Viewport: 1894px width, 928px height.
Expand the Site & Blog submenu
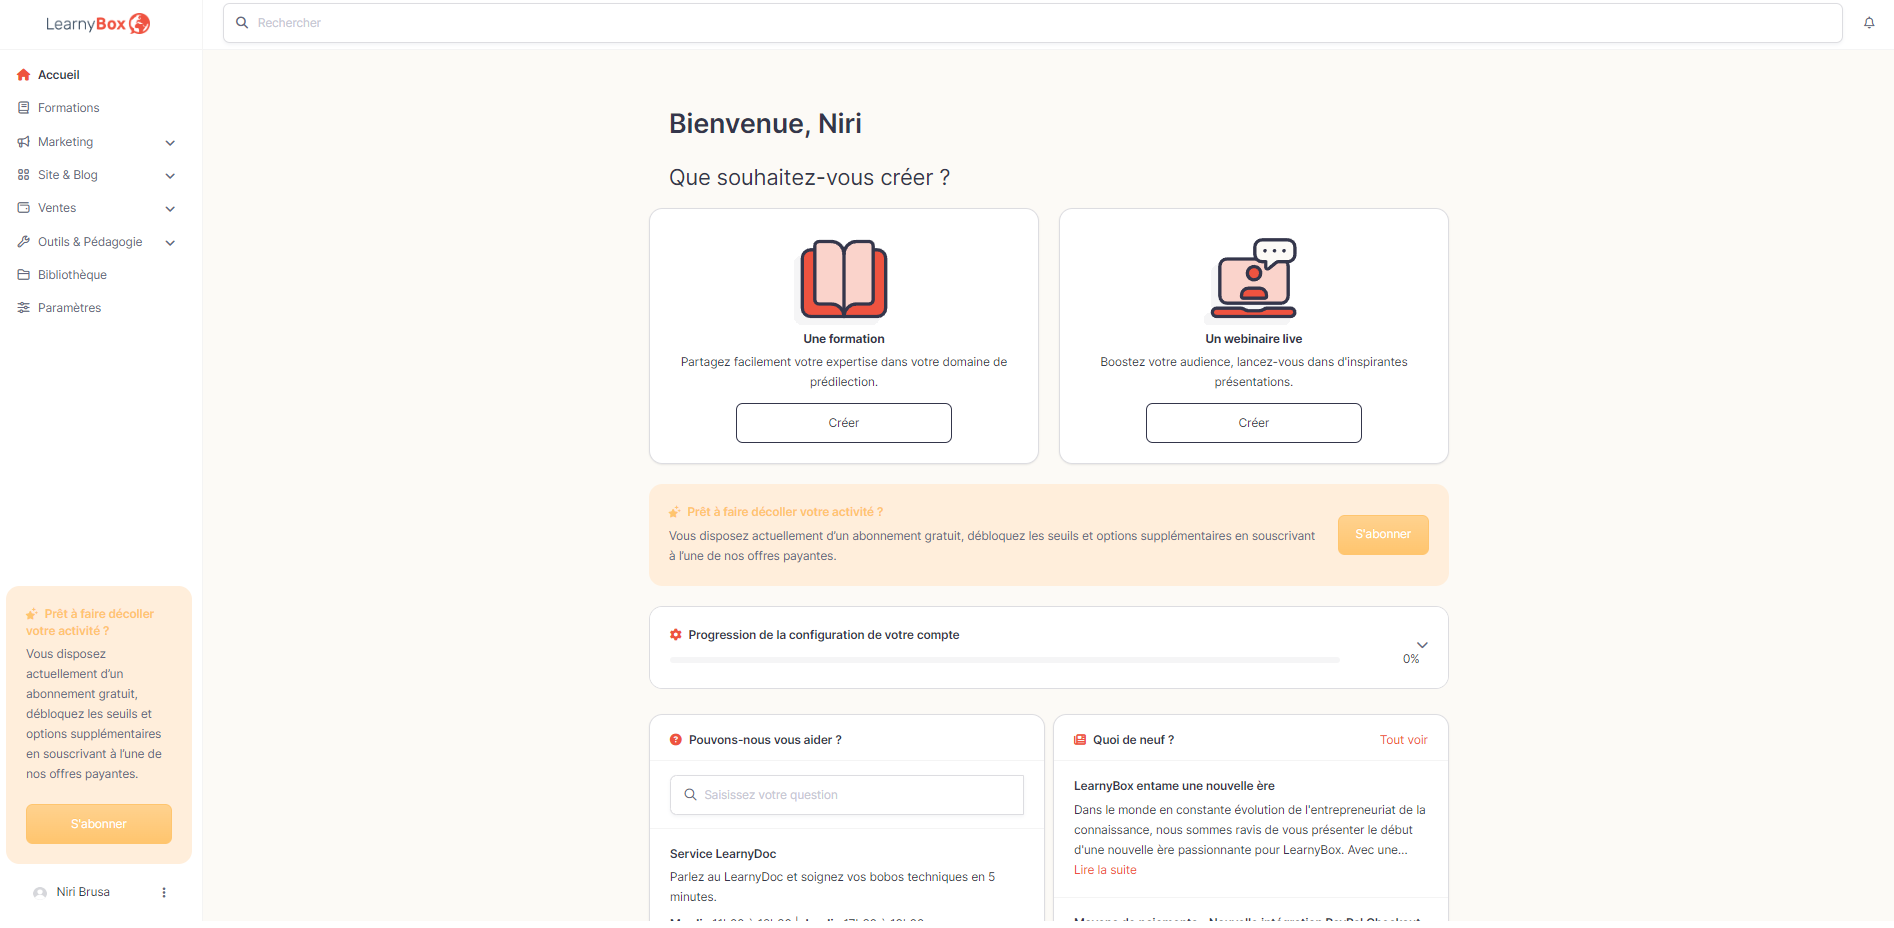click(x=170, y=176)
